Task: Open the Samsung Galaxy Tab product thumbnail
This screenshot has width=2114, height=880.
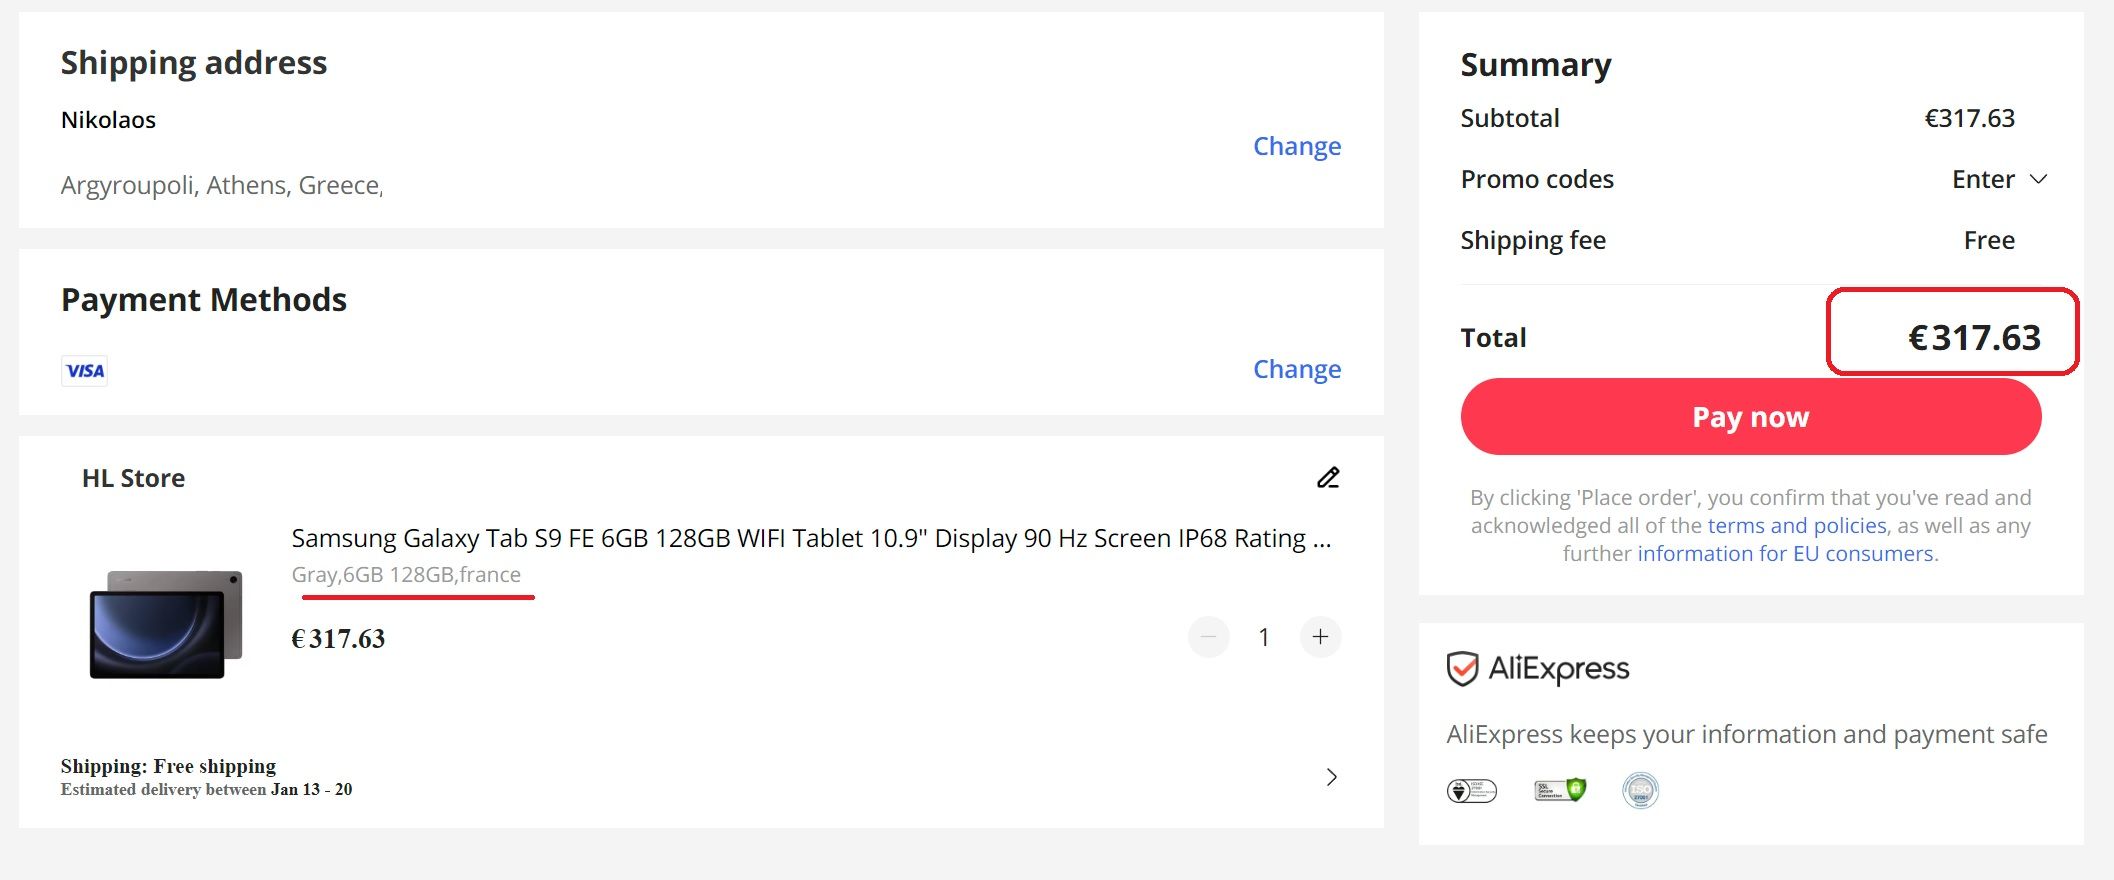Action: 166,624
